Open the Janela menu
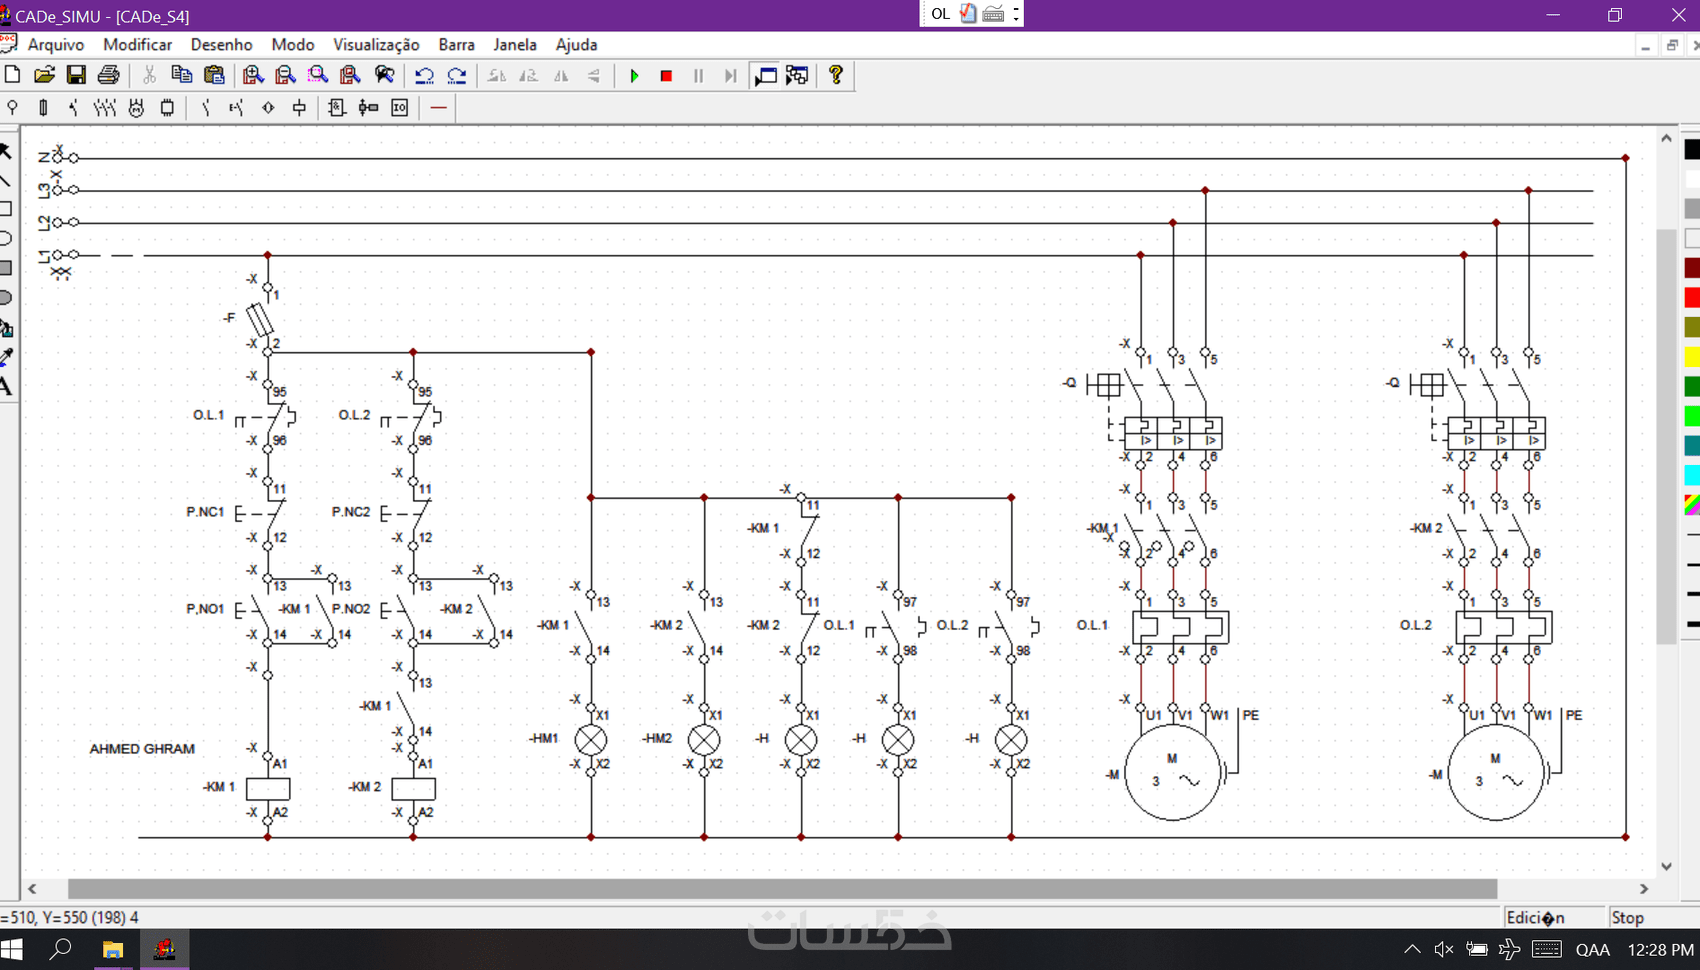 pos(514,44)
